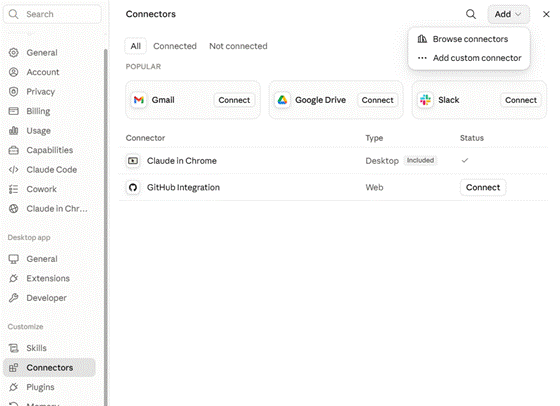Open Cowork settings page
Image resolution: width=560 pixels, height=406 pixels.
49,189
